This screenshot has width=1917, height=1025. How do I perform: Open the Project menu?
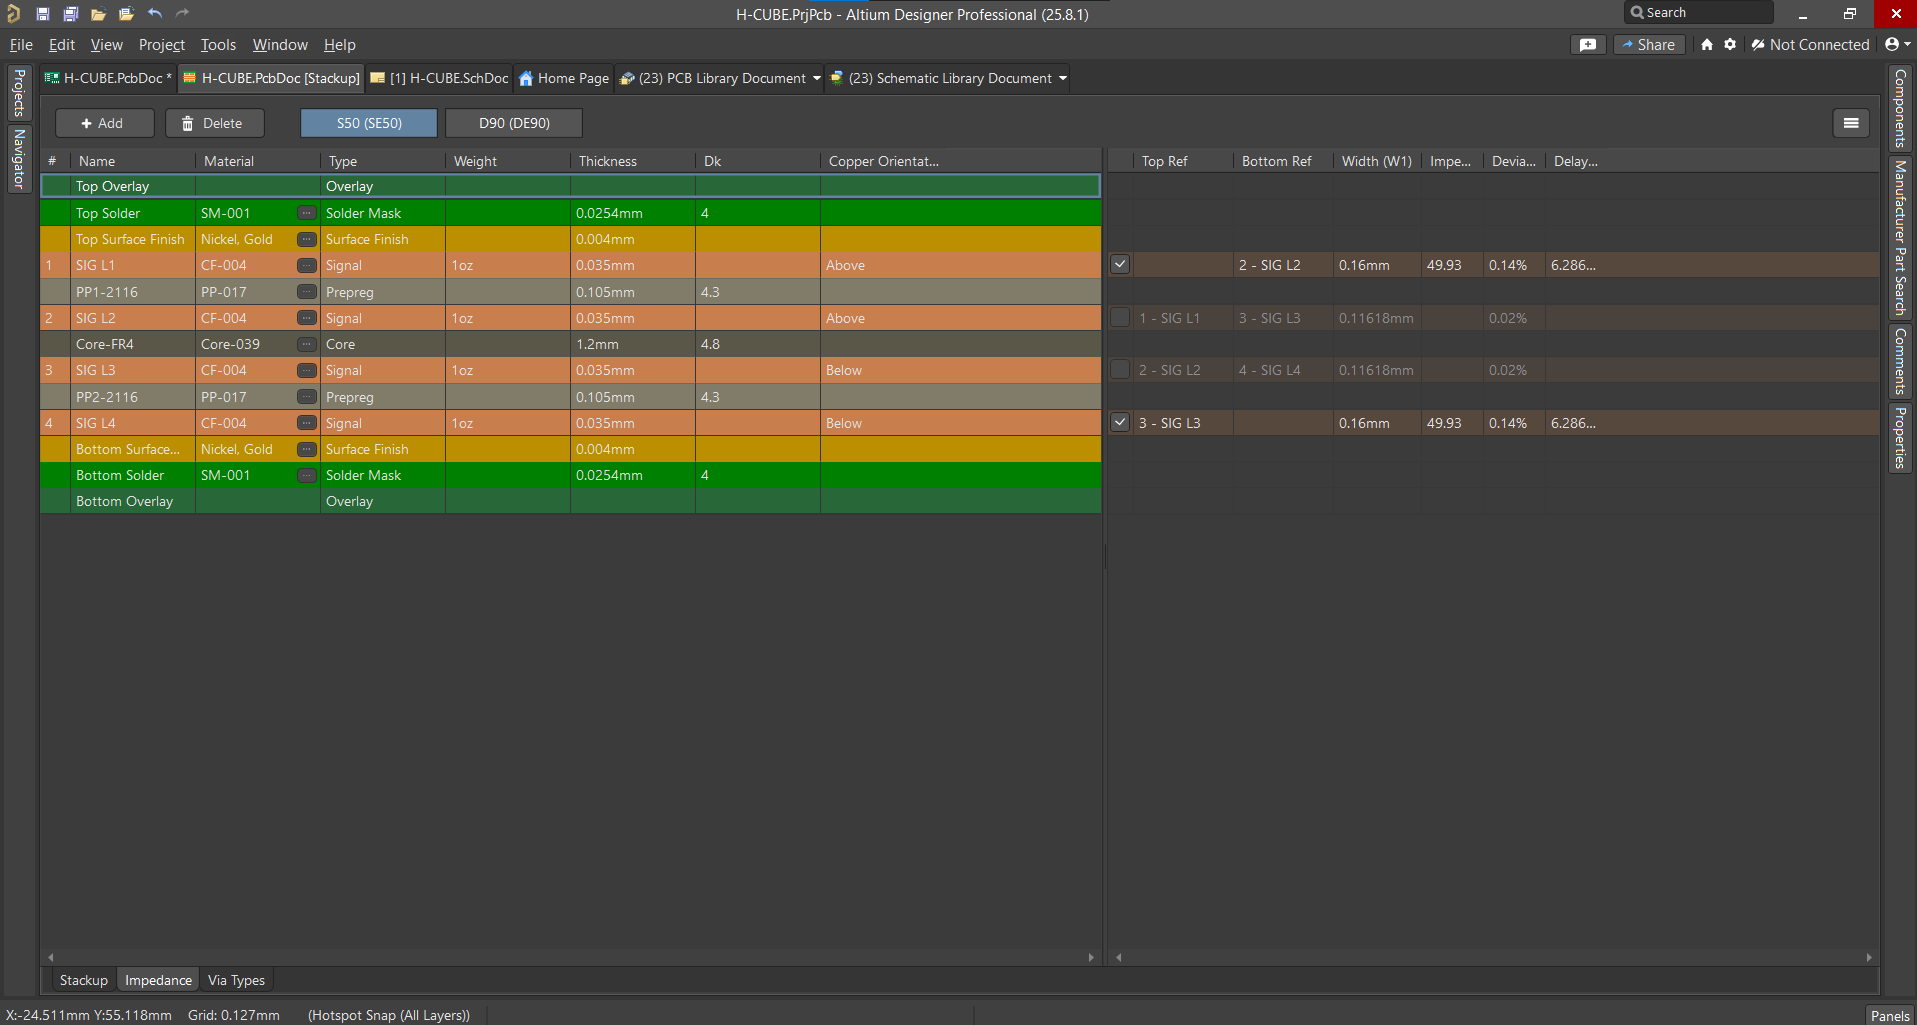[162, 45]
